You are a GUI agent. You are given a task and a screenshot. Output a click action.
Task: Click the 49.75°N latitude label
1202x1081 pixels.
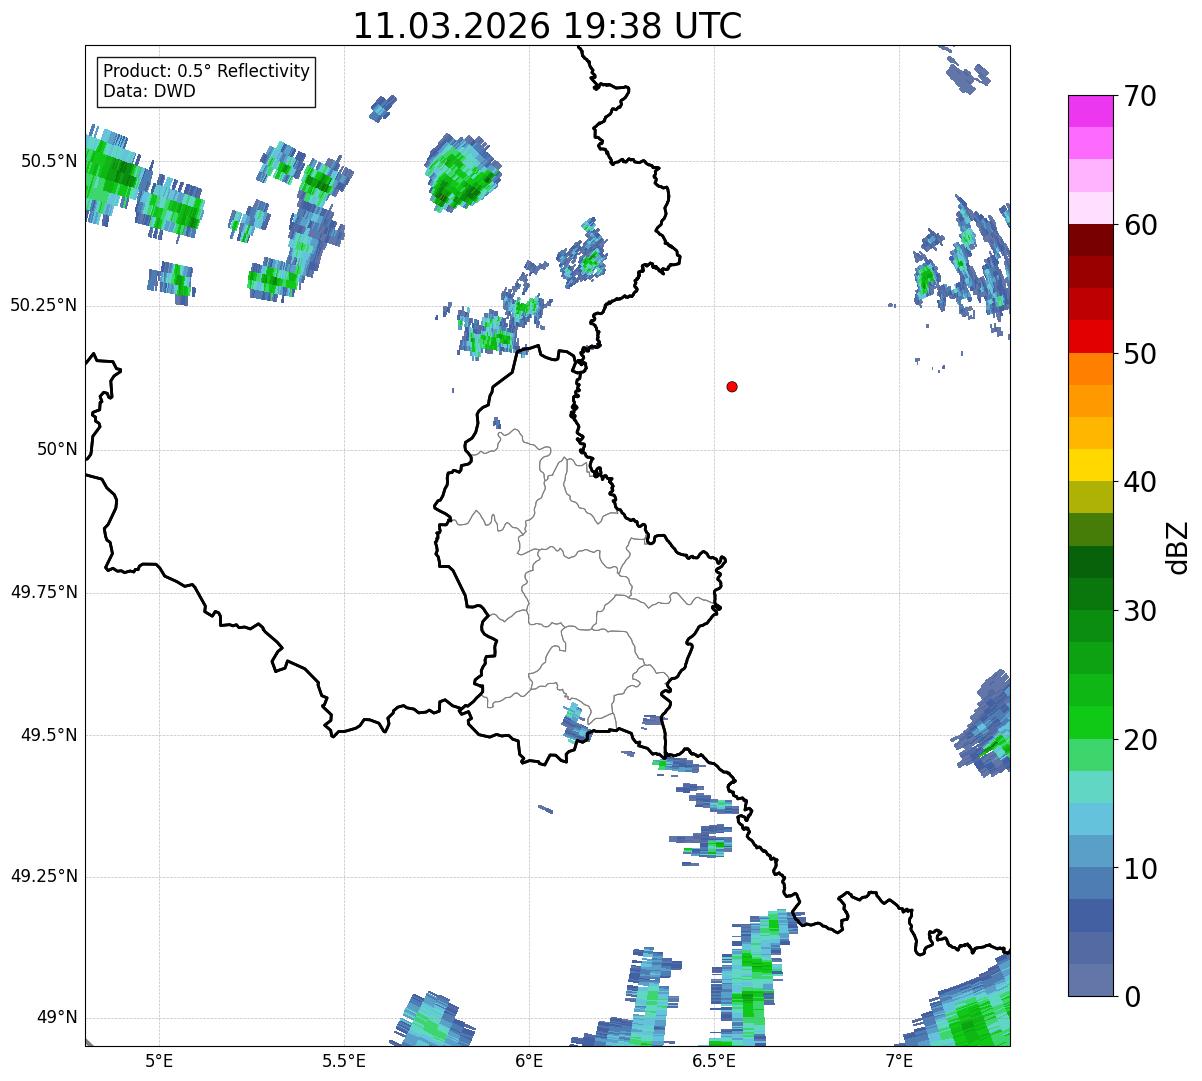point(43,592)
